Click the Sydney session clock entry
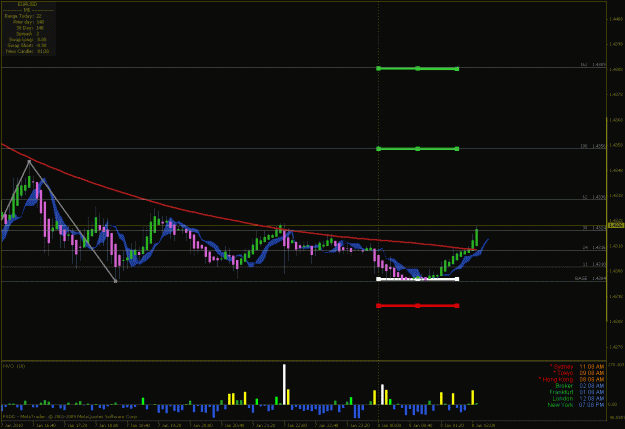The image size is (625, 429). [577, 366]
